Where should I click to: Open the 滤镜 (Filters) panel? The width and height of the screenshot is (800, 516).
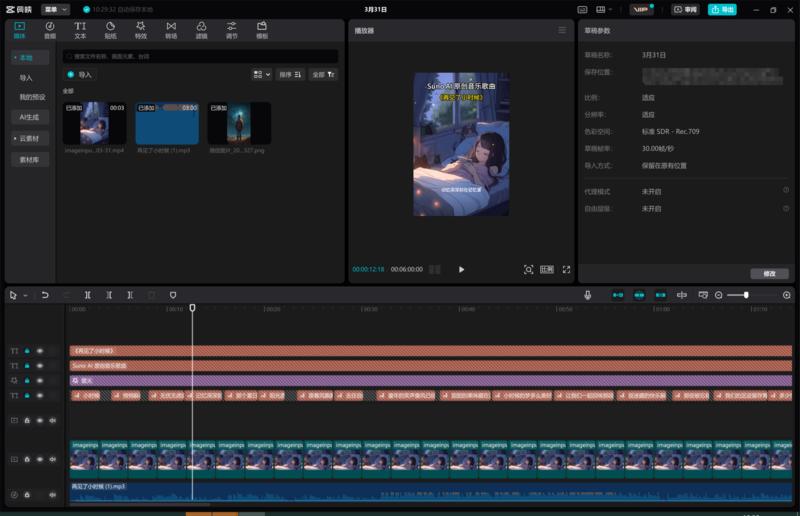(x=201, y=29)
